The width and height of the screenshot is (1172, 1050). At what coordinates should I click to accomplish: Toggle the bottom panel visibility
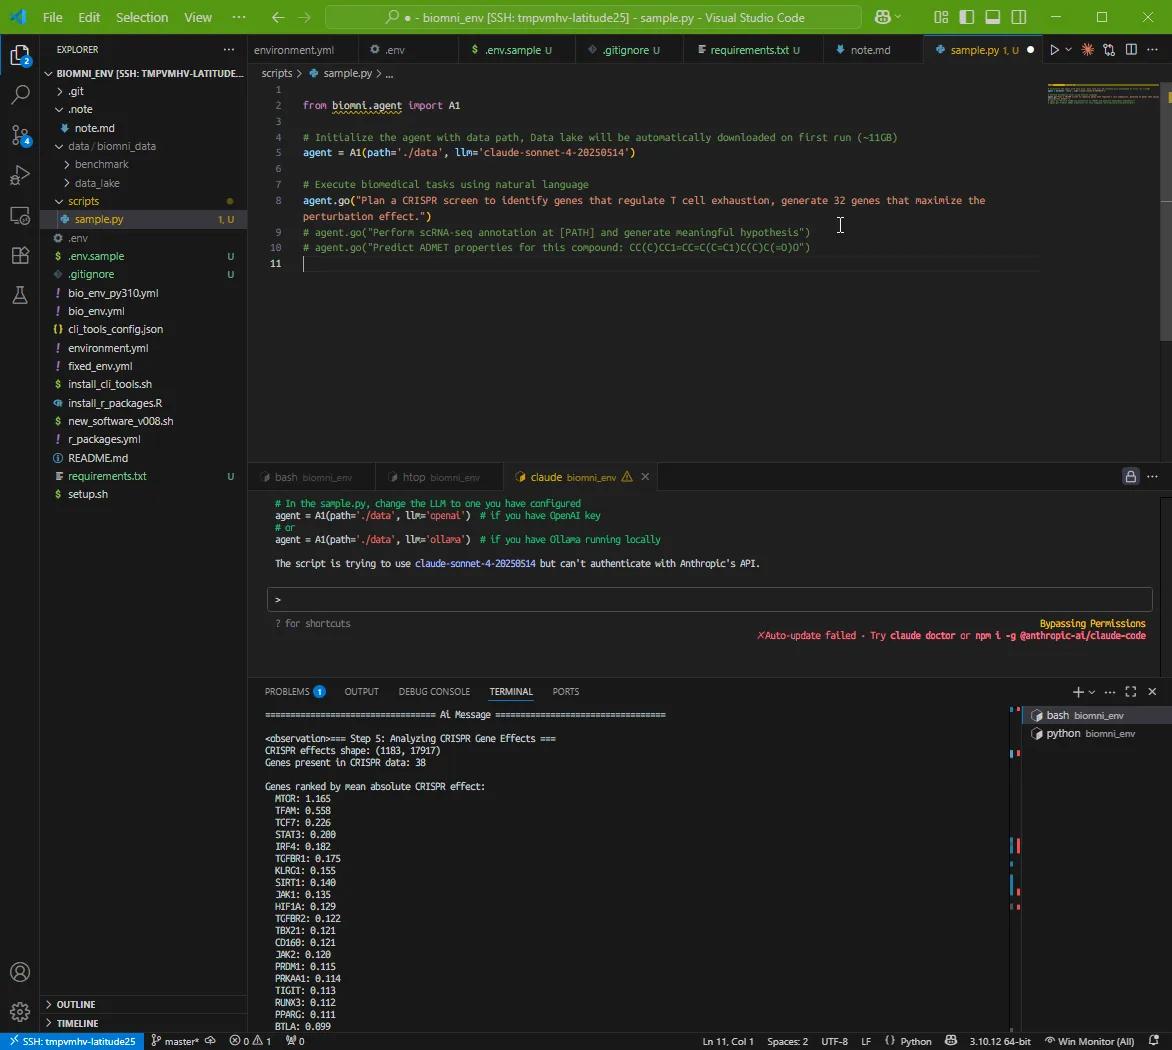[x=992, y=18]
